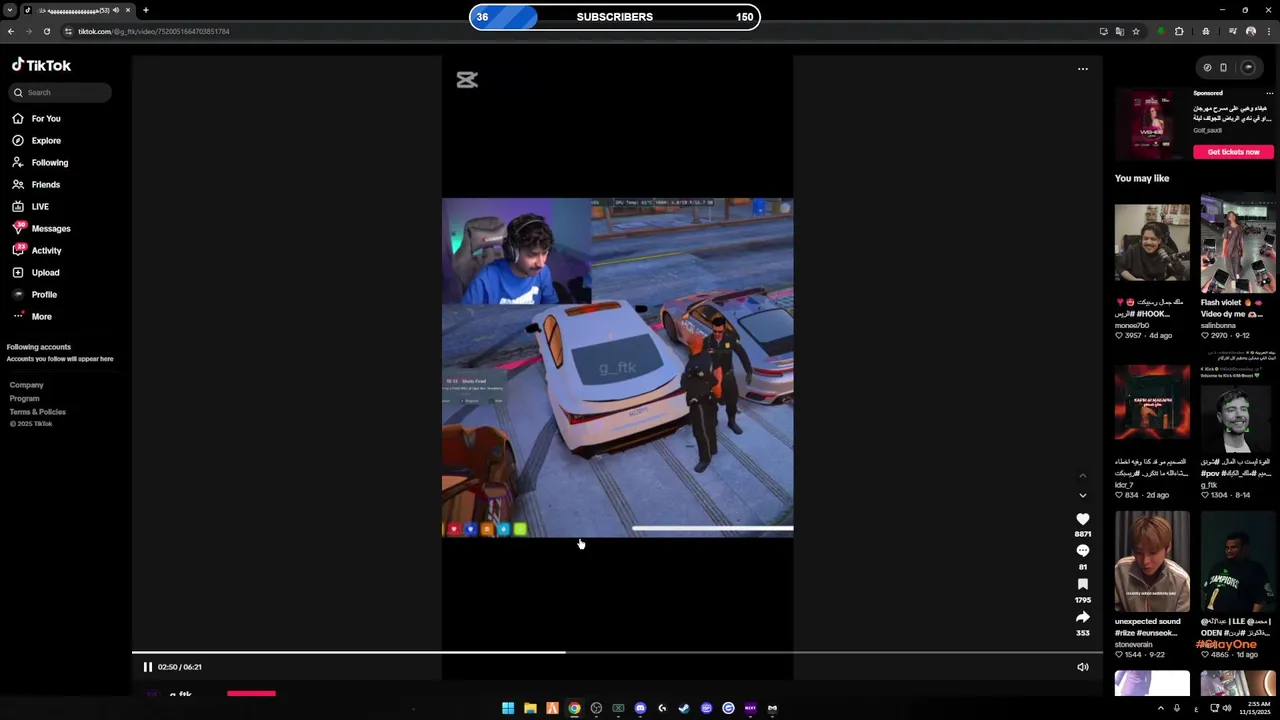1280x720 pixels.
Task: Show hidden system tray icons
Action: coord(1160,708)
